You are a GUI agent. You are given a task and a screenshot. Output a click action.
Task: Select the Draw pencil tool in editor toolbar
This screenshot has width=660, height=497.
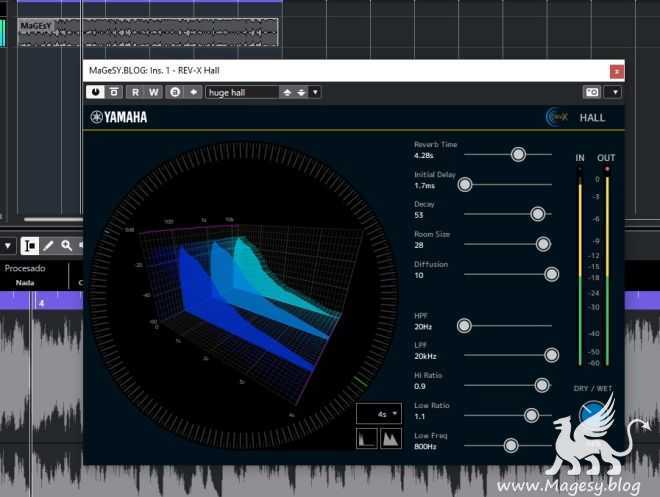tap(48, 246)
